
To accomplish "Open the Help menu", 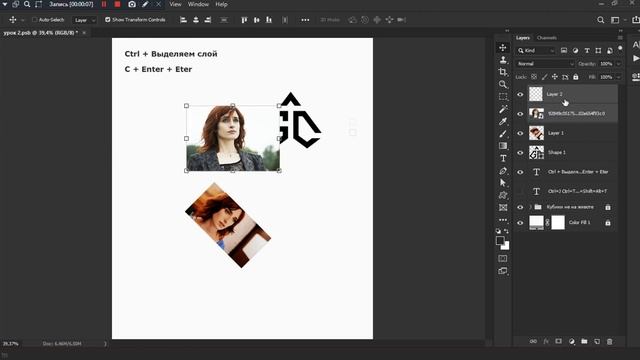I will click(x=221, y=4).
